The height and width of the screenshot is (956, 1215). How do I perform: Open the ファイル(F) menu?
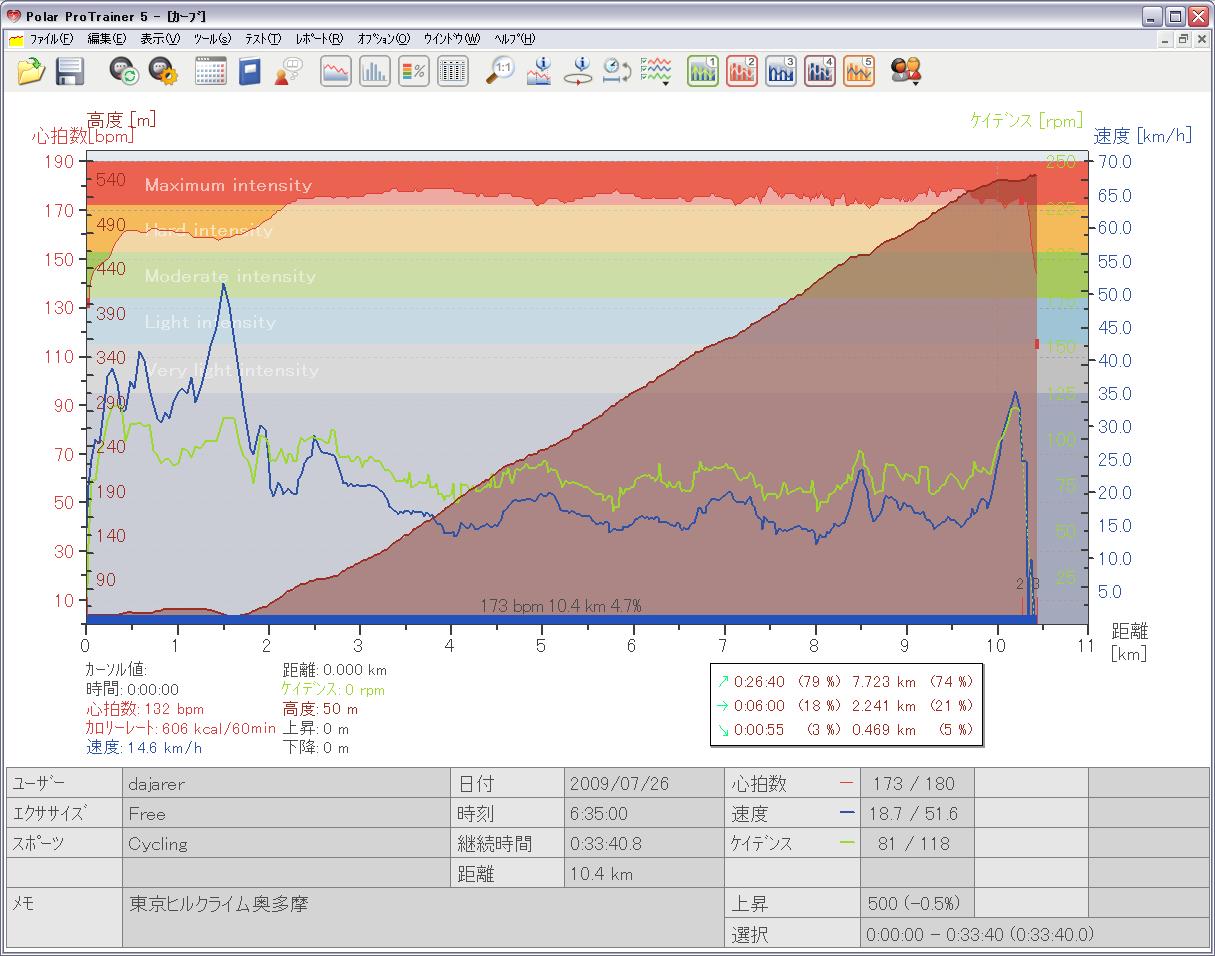51,39
